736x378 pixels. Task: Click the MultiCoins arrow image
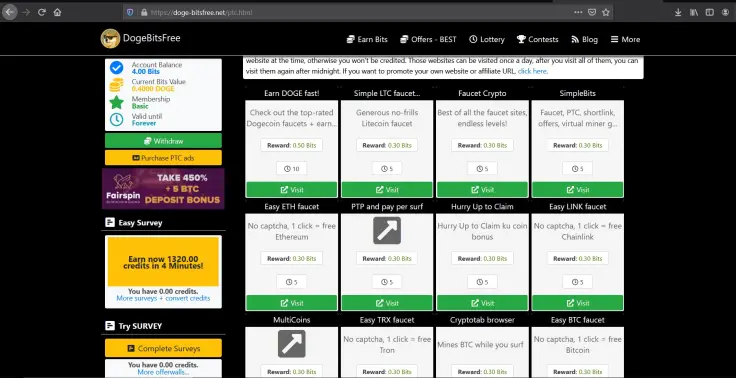[291, 343]
